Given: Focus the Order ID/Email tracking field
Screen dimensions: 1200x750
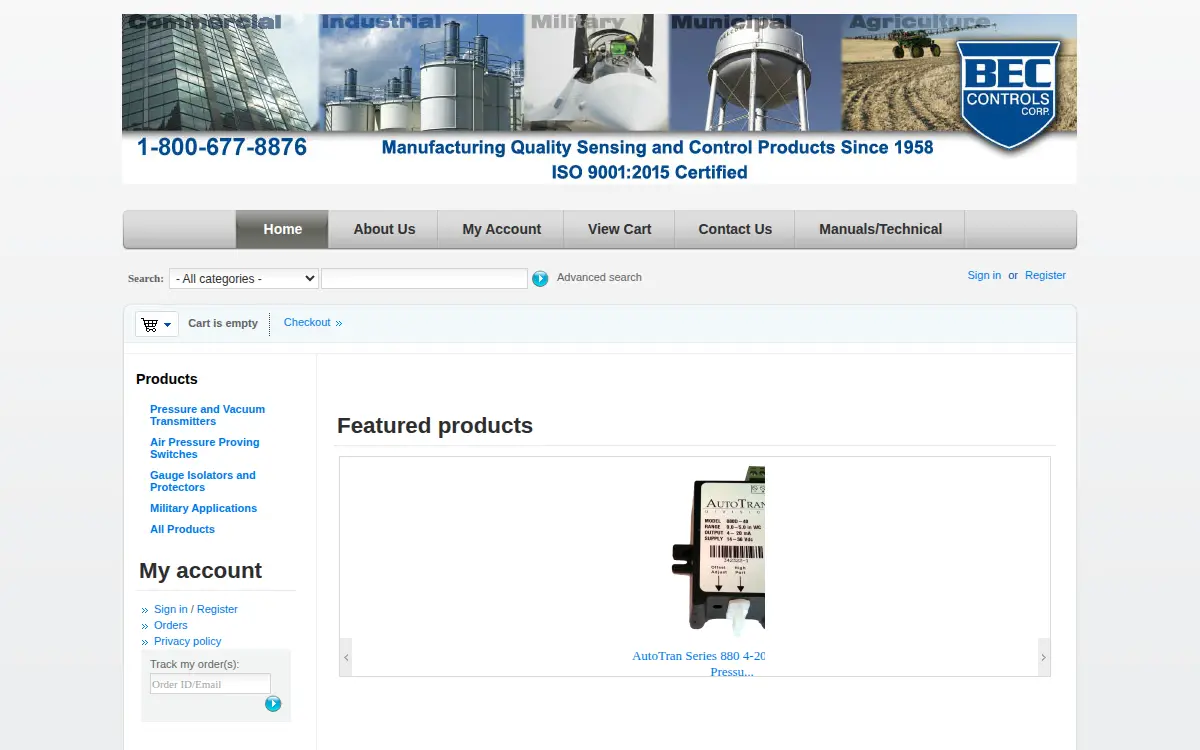Looking at the screenshot, I should 210,684.
